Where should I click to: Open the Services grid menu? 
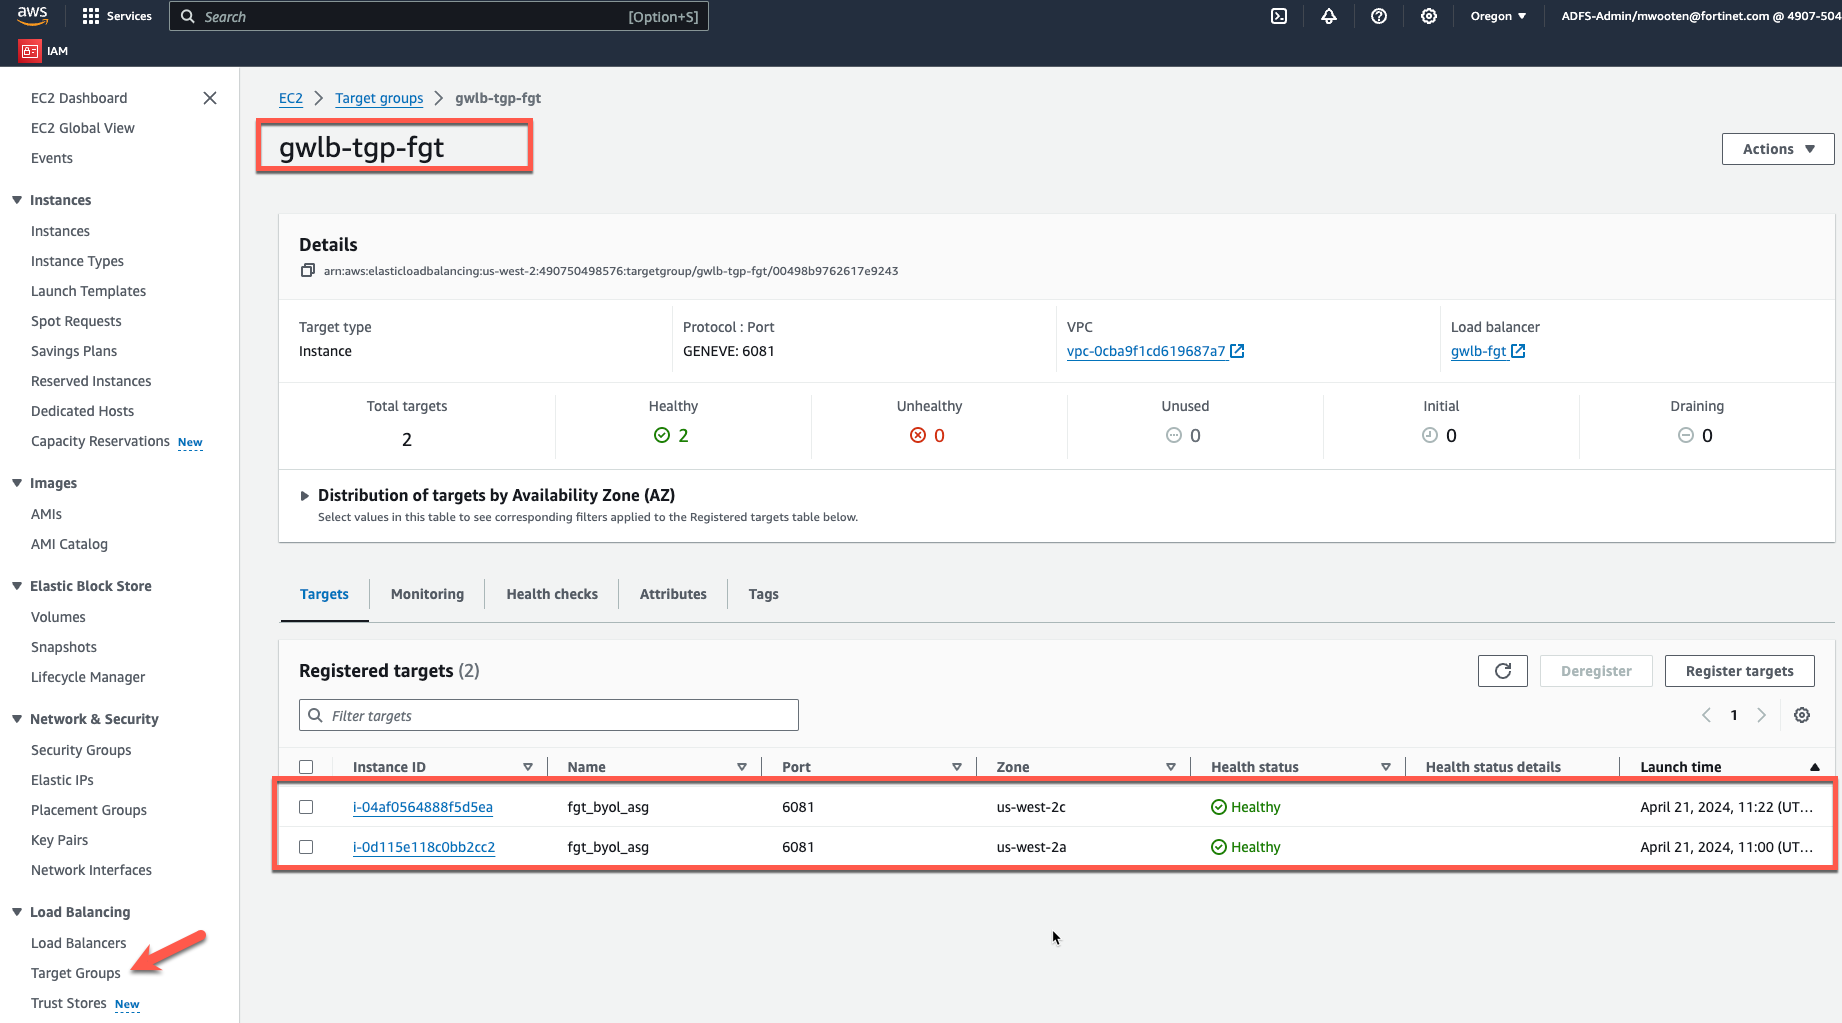click(x=117, y=16)
